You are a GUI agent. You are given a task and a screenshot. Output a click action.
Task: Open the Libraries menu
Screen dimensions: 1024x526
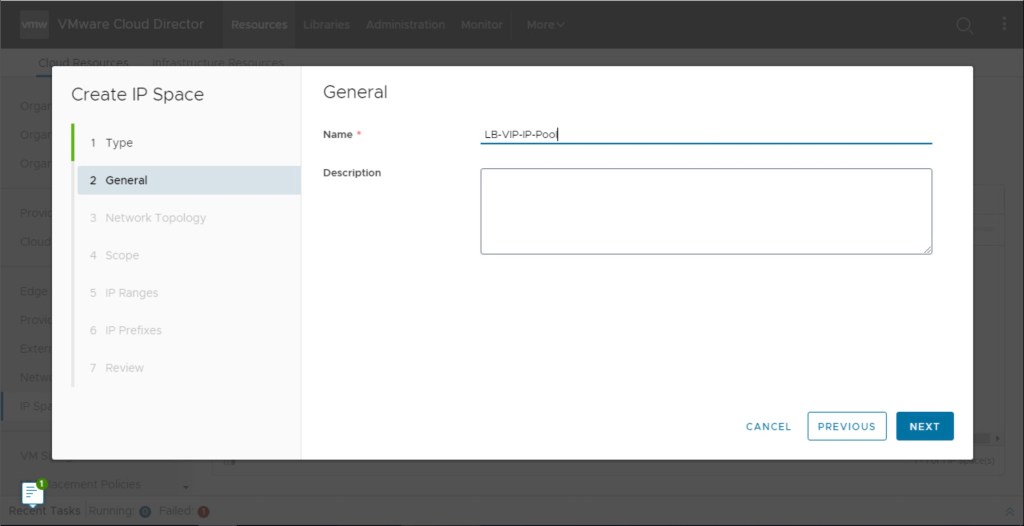coord(326,24)
